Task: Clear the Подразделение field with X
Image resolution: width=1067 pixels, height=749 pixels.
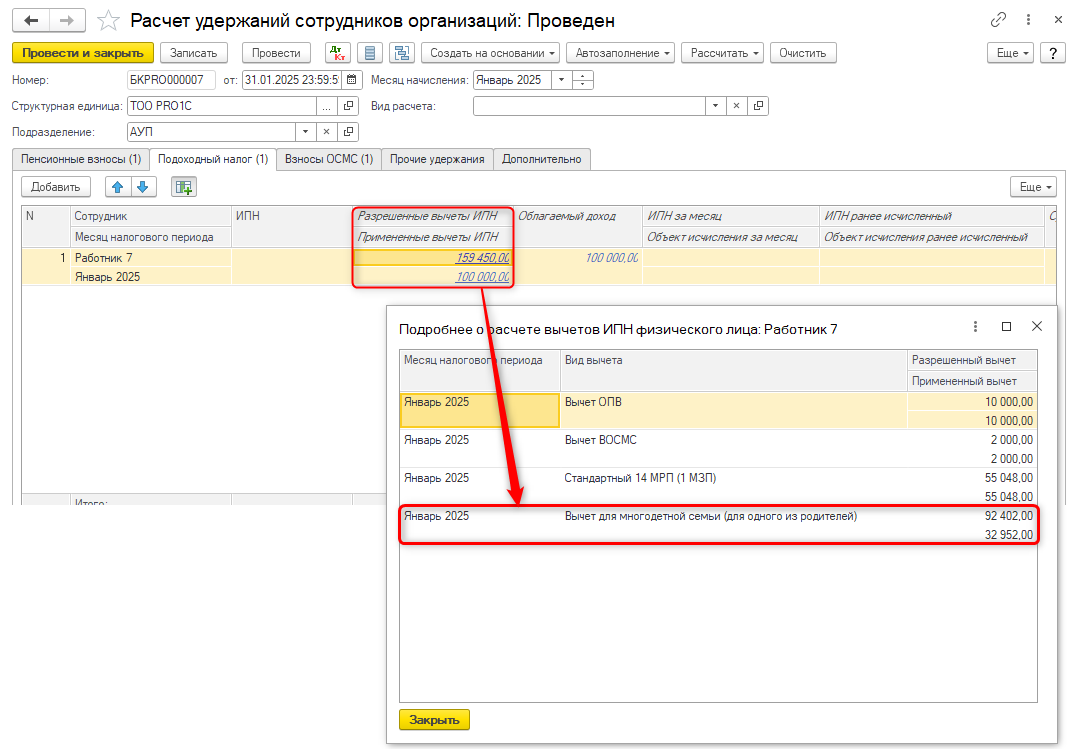Action: coord(327,132)
